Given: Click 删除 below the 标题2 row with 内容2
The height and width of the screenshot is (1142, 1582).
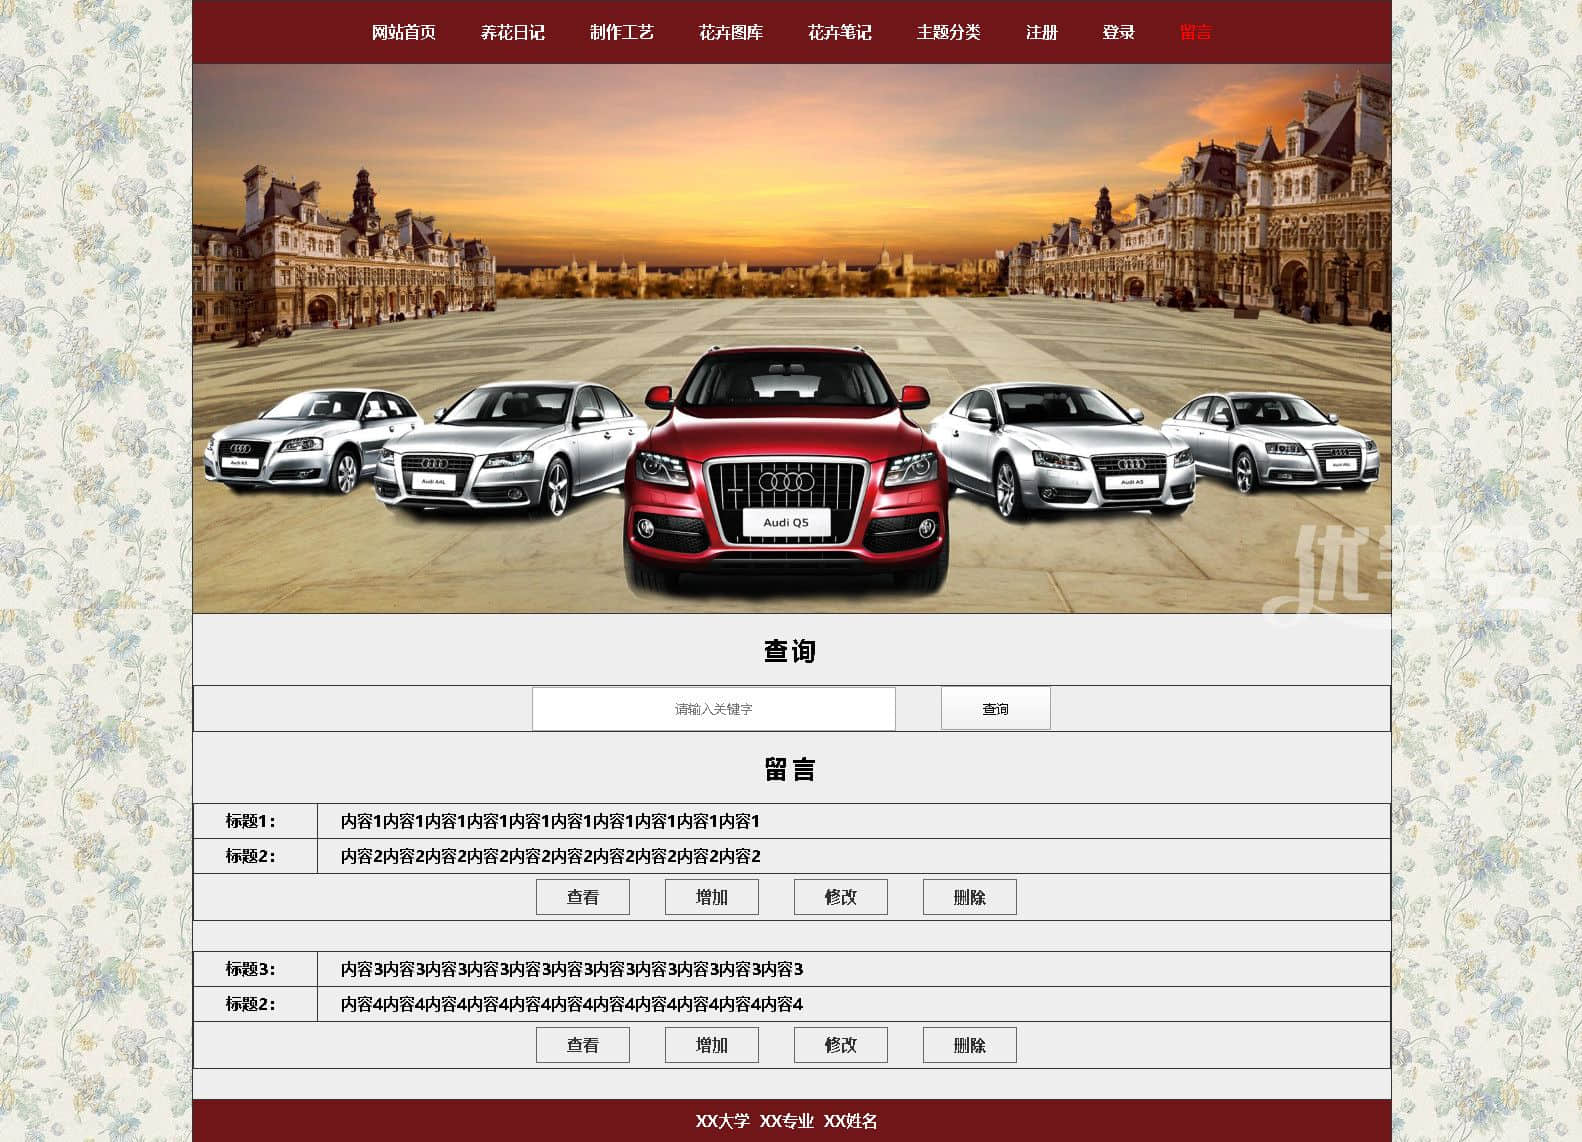Looking at the screenshot, I should point(969,897).
